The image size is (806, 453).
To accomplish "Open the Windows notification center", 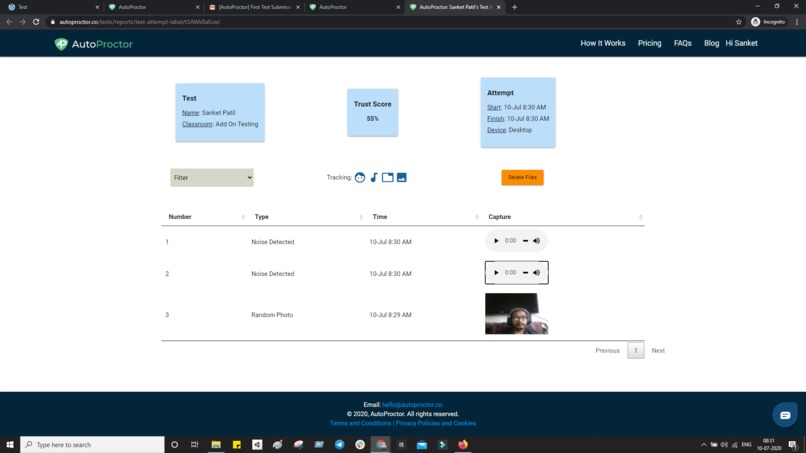I will pyautogui.click(x=793, y=445).
